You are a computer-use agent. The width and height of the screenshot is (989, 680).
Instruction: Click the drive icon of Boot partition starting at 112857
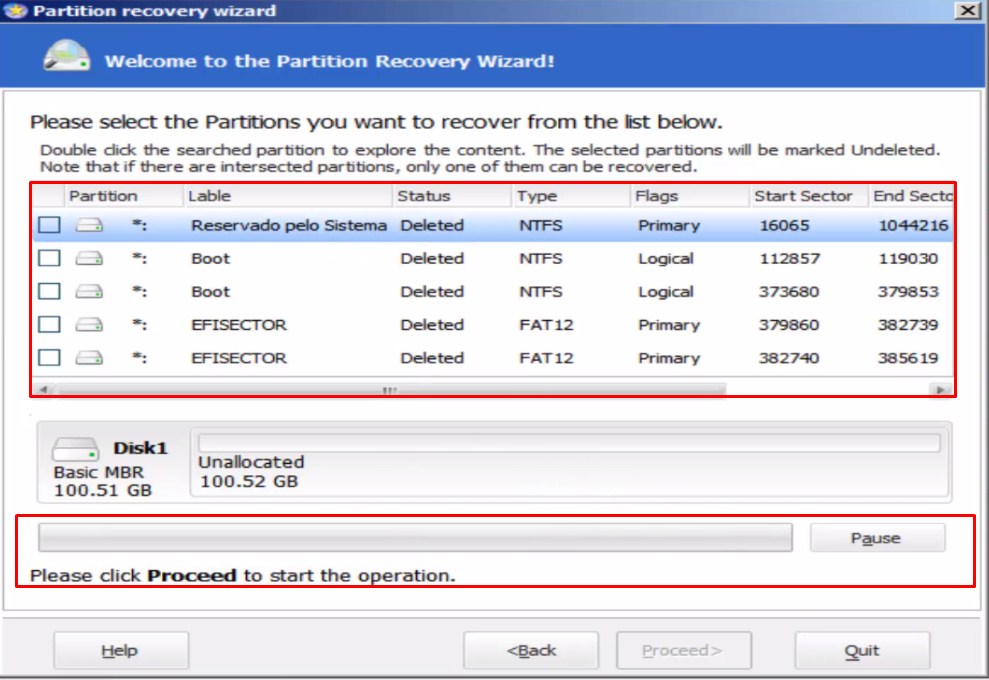(x=89, y=258)
